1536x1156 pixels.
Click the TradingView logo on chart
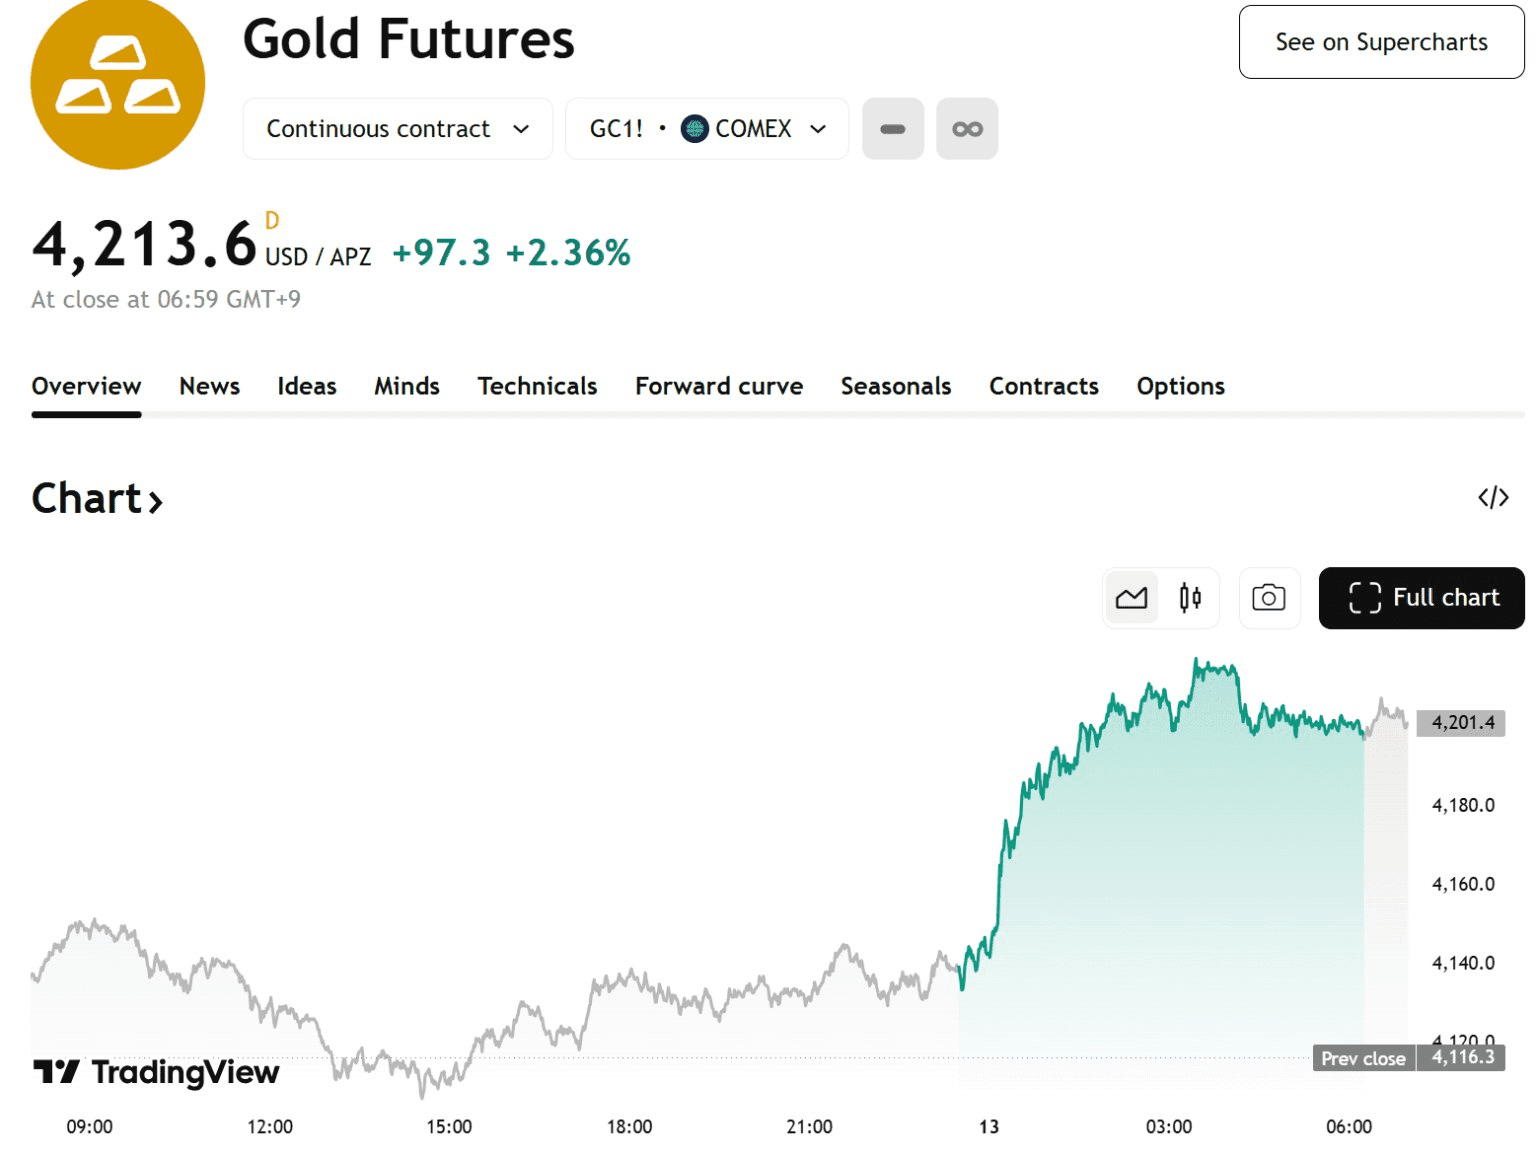tap(157, 1072)
